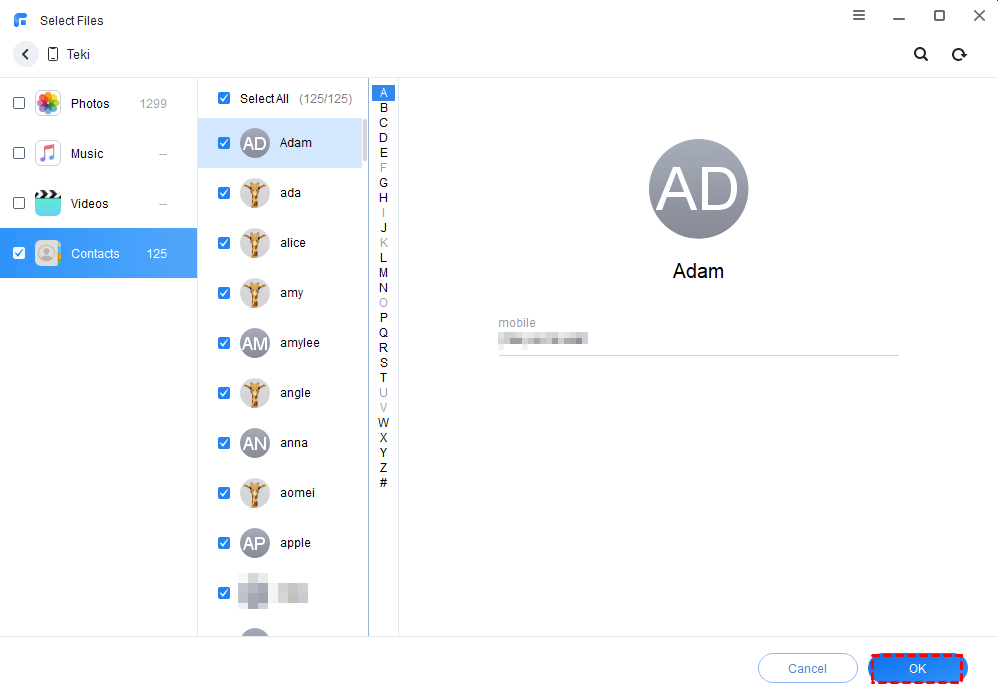
Task: Select the # entry in alphabet index
Action: coord(383,483)
